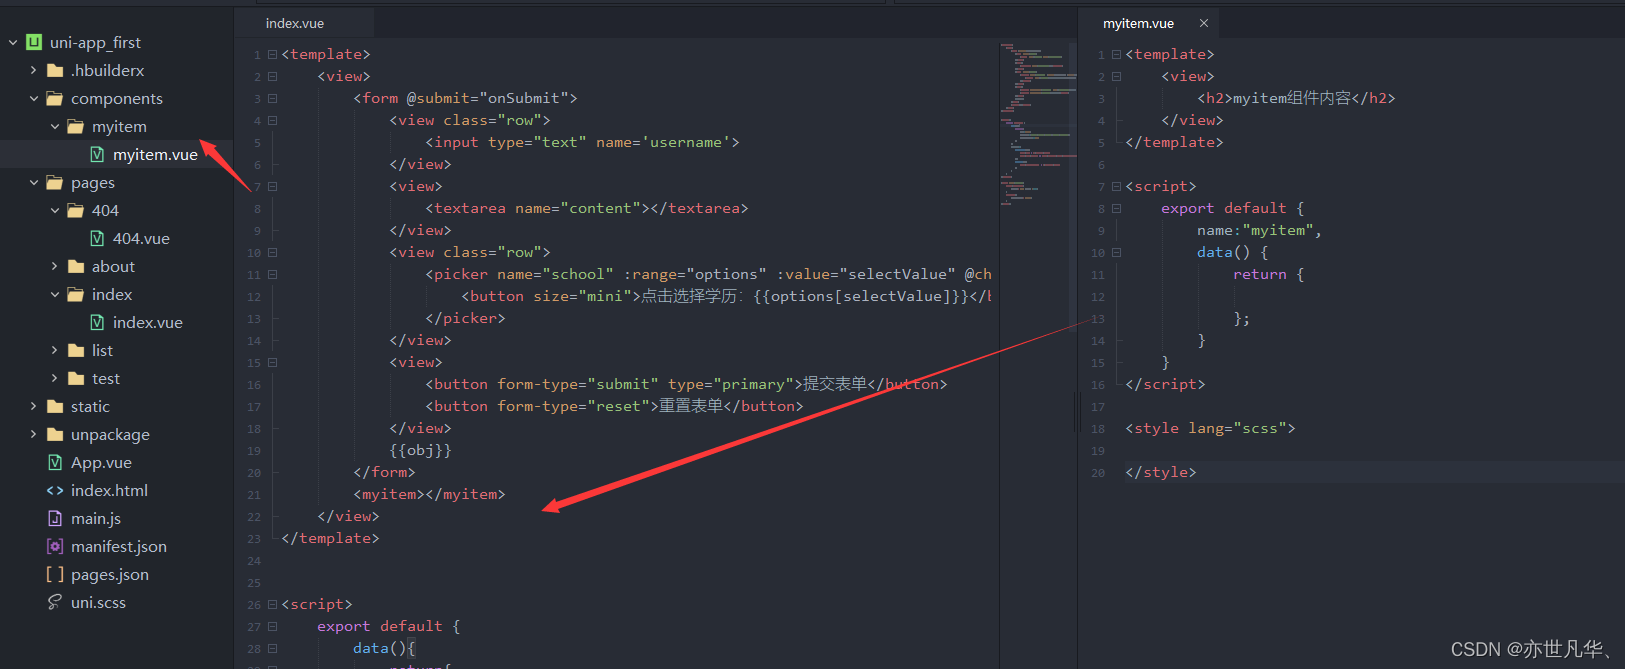Open myitem.vue in the file tree
This screenshot has height=669, width=1625.
coord(155,154)
